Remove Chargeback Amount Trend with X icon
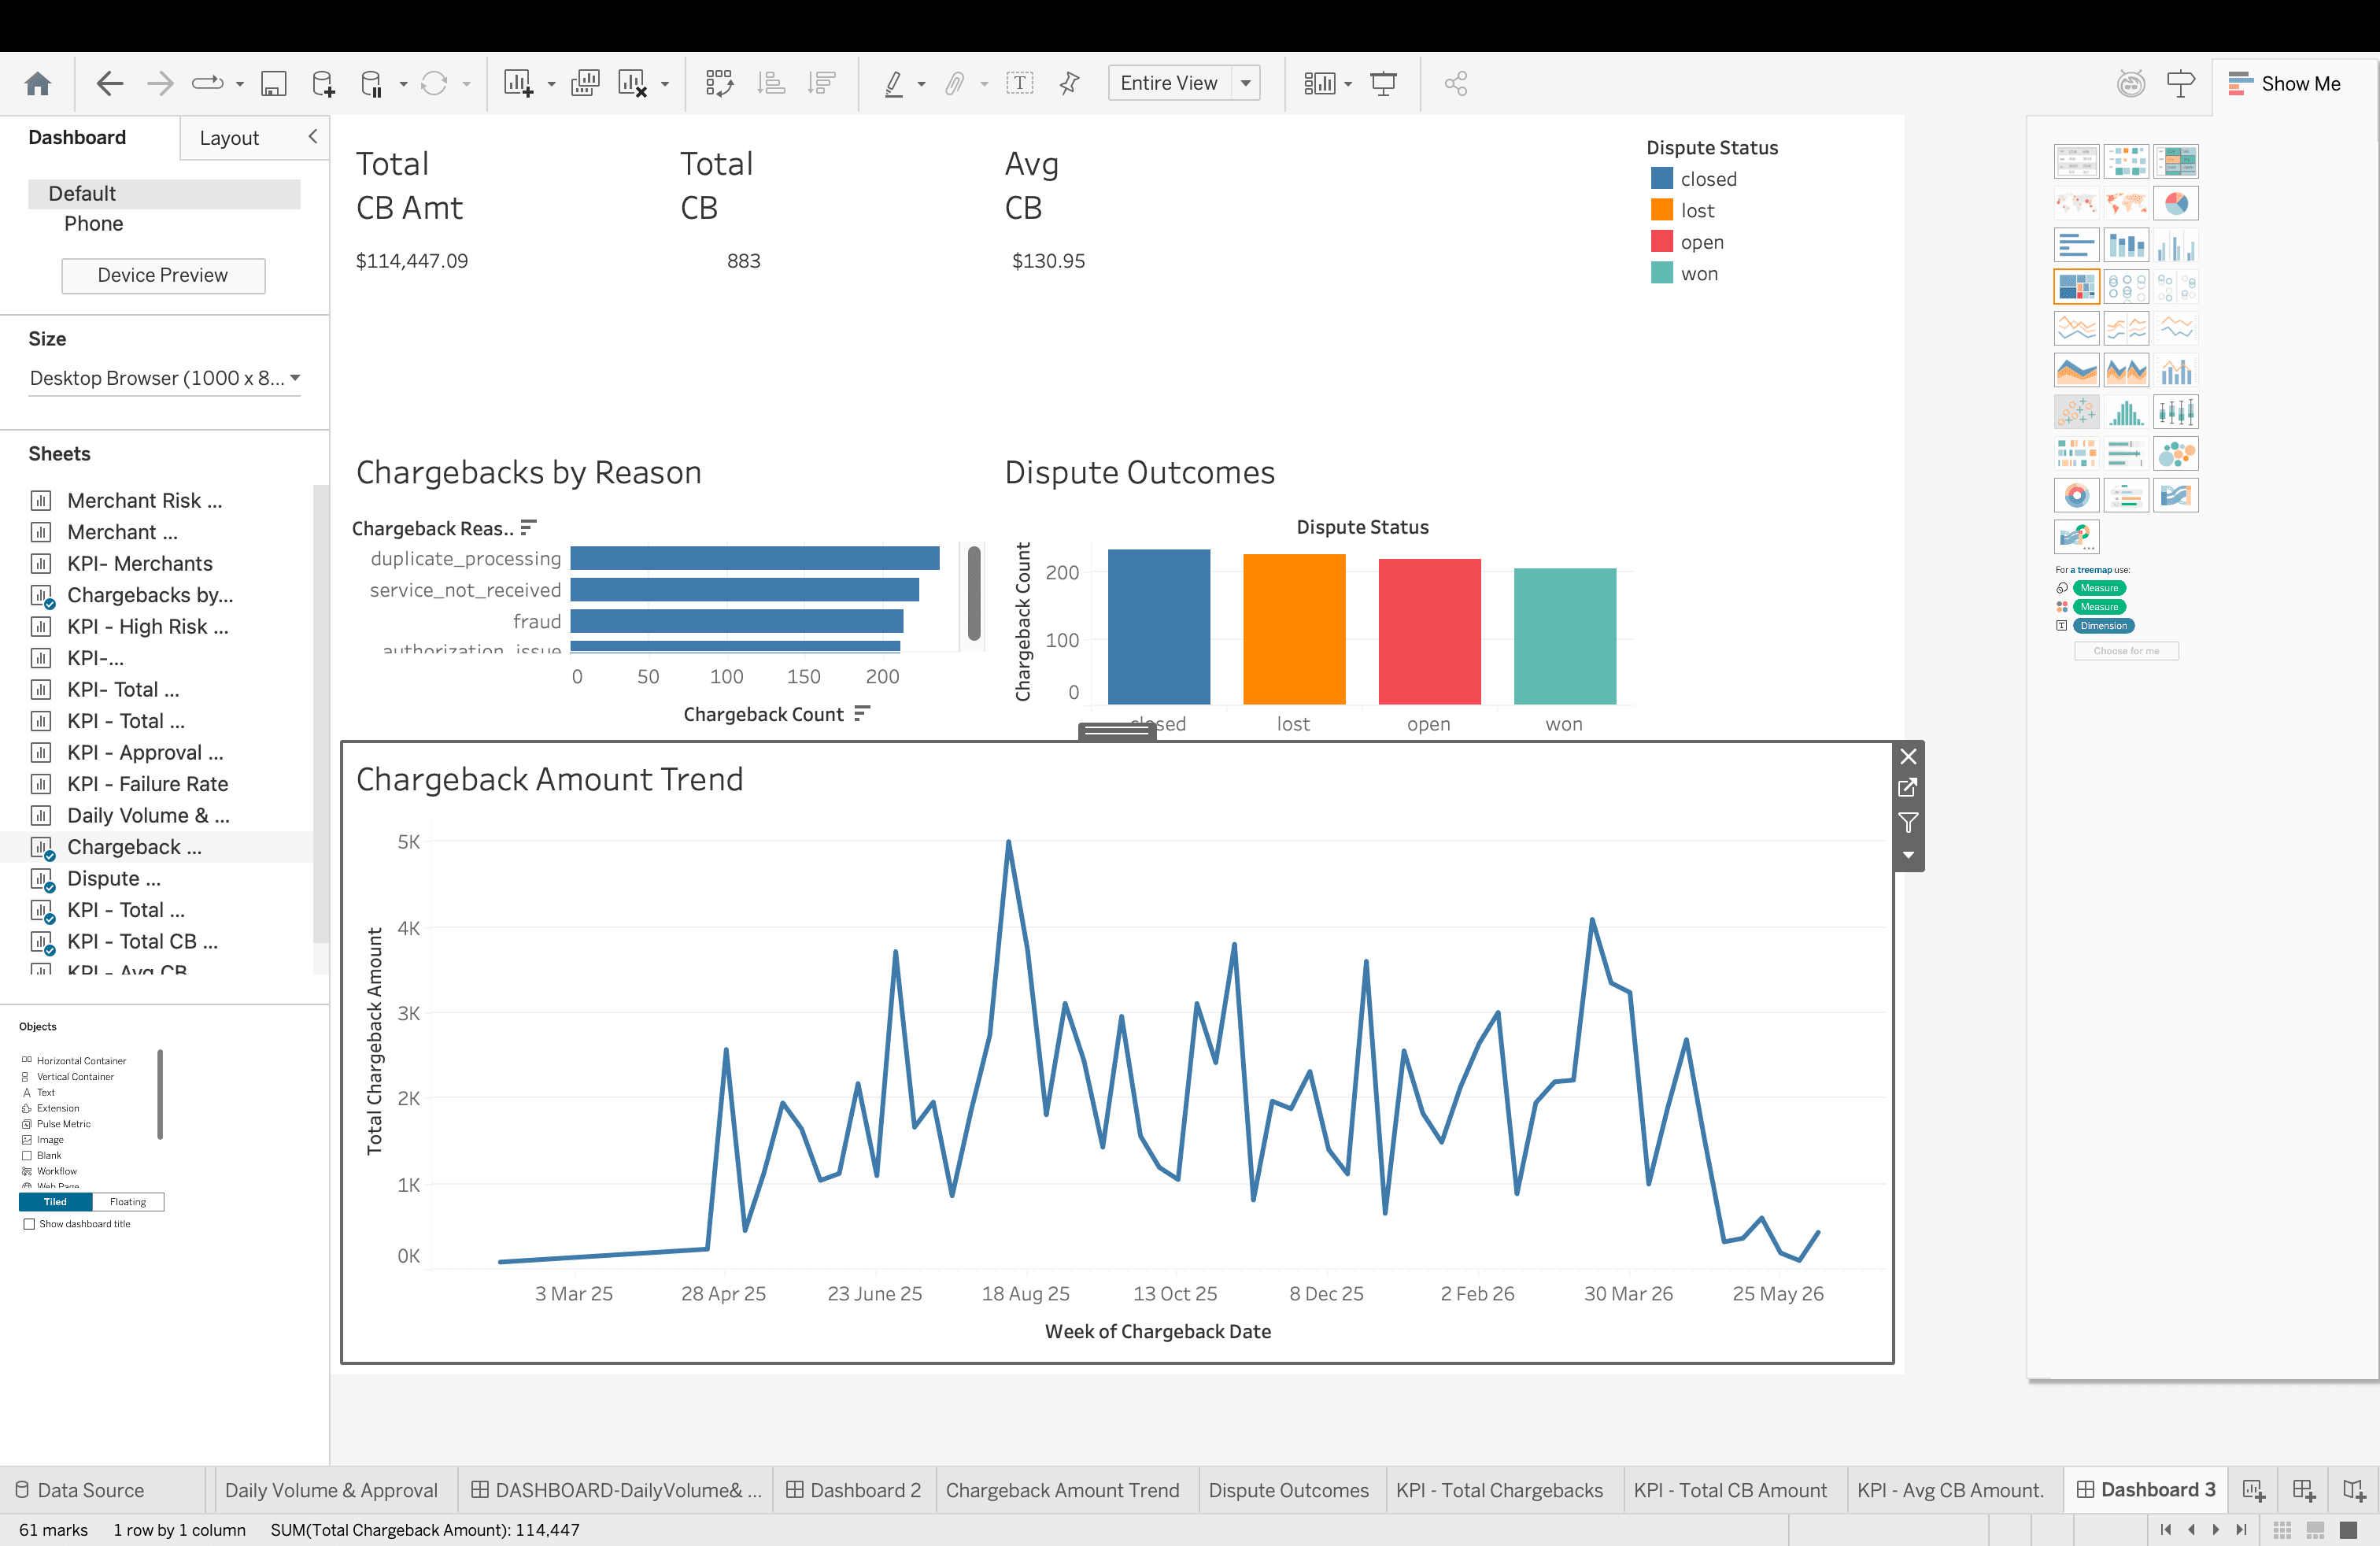 coord(1907,756)
